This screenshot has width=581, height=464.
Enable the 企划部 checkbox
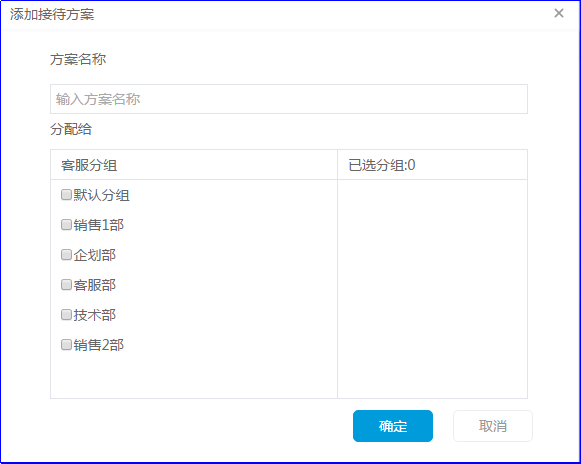click(x=66, y=255)
